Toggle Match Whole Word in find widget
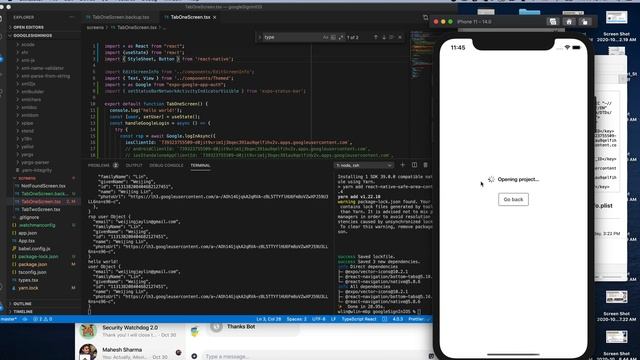The image size is (640, 360). point(333,37)
